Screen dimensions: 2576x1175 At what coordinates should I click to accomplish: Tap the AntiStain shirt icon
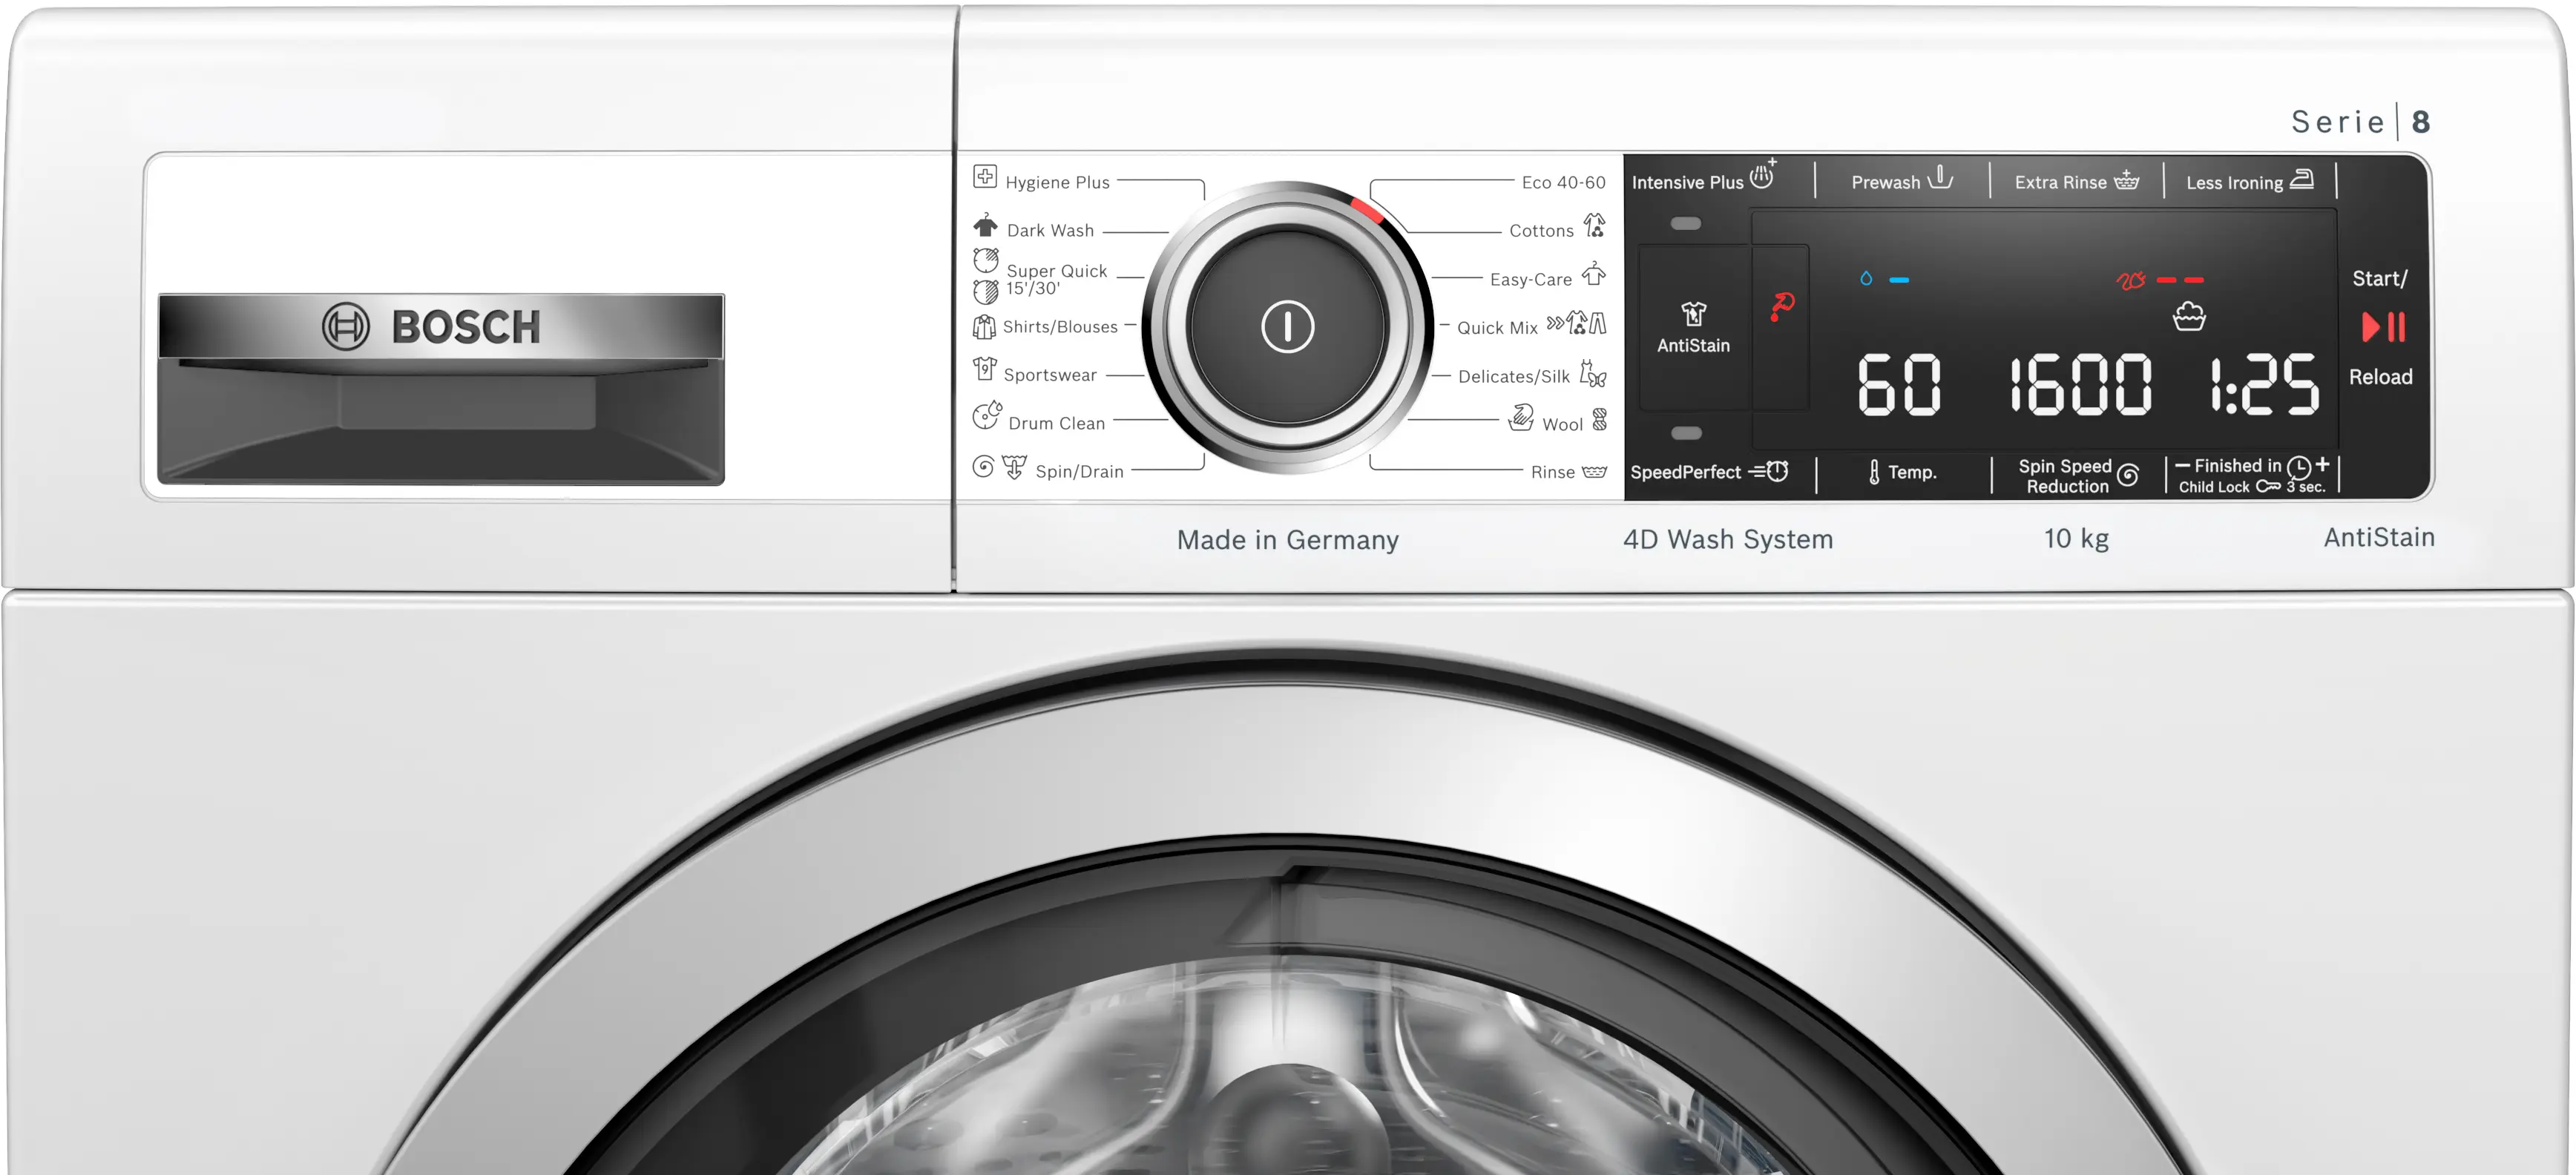[1693, 314]
